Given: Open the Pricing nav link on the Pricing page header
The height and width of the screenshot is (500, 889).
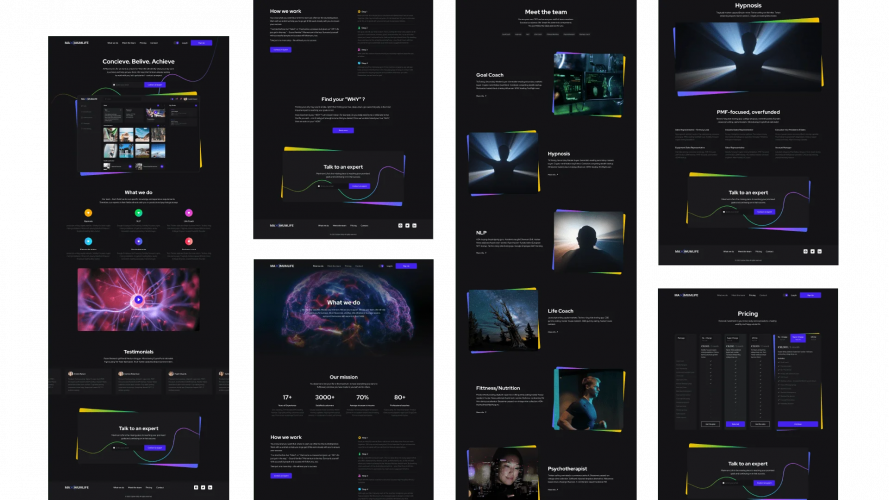Looking at the screenshot, I should [752, 295].
